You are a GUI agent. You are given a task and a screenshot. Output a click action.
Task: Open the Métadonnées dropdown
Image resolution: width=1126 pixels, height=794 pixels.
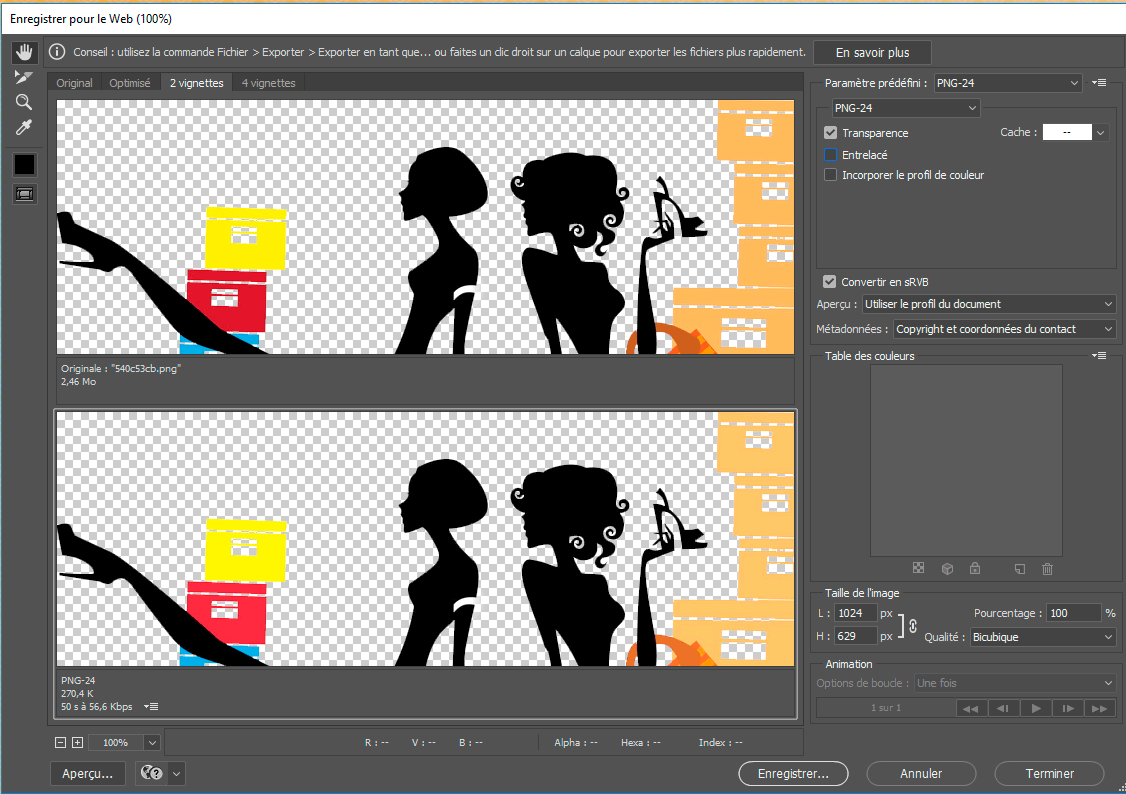coord(1004,329)
